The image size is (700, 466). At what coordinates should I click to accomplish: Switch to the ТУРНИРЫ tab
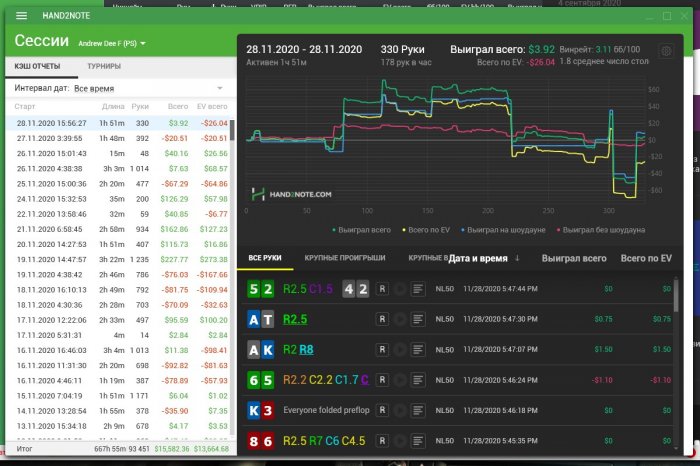[x=104, y=66]
